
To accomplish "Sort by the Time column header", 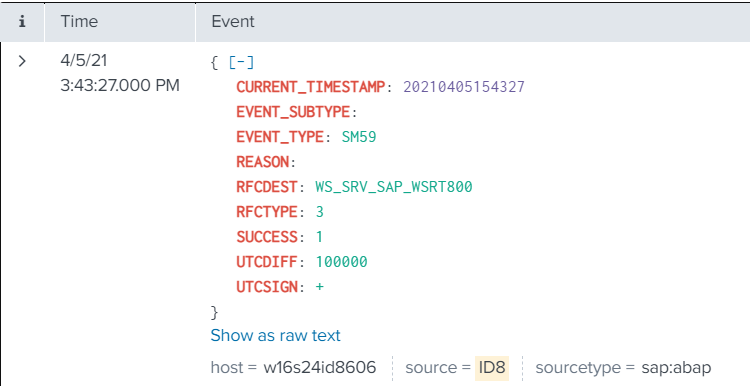I will (x=79, y=22).
